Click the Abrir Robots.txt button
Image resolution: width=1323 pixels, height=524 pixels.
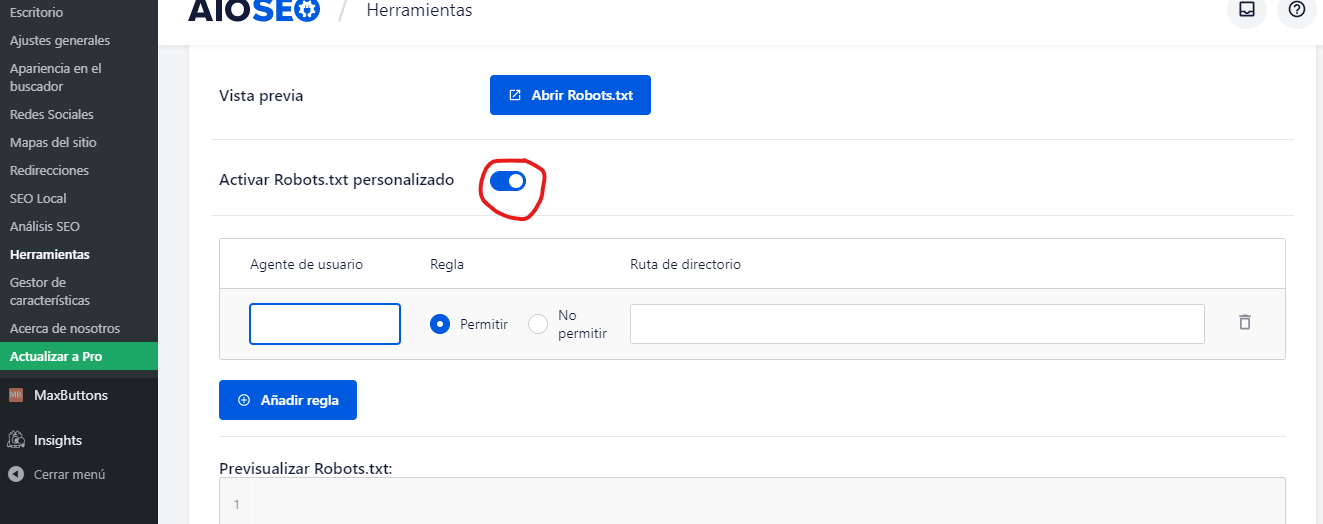[570, 95]
